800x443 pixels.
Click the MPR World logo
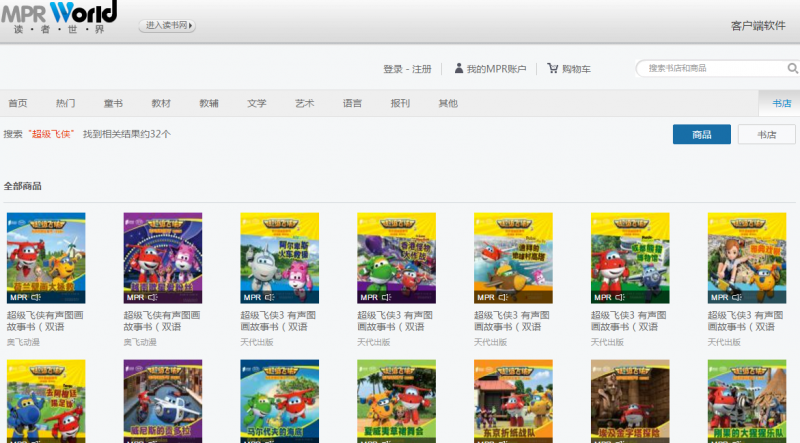point(59,17)
